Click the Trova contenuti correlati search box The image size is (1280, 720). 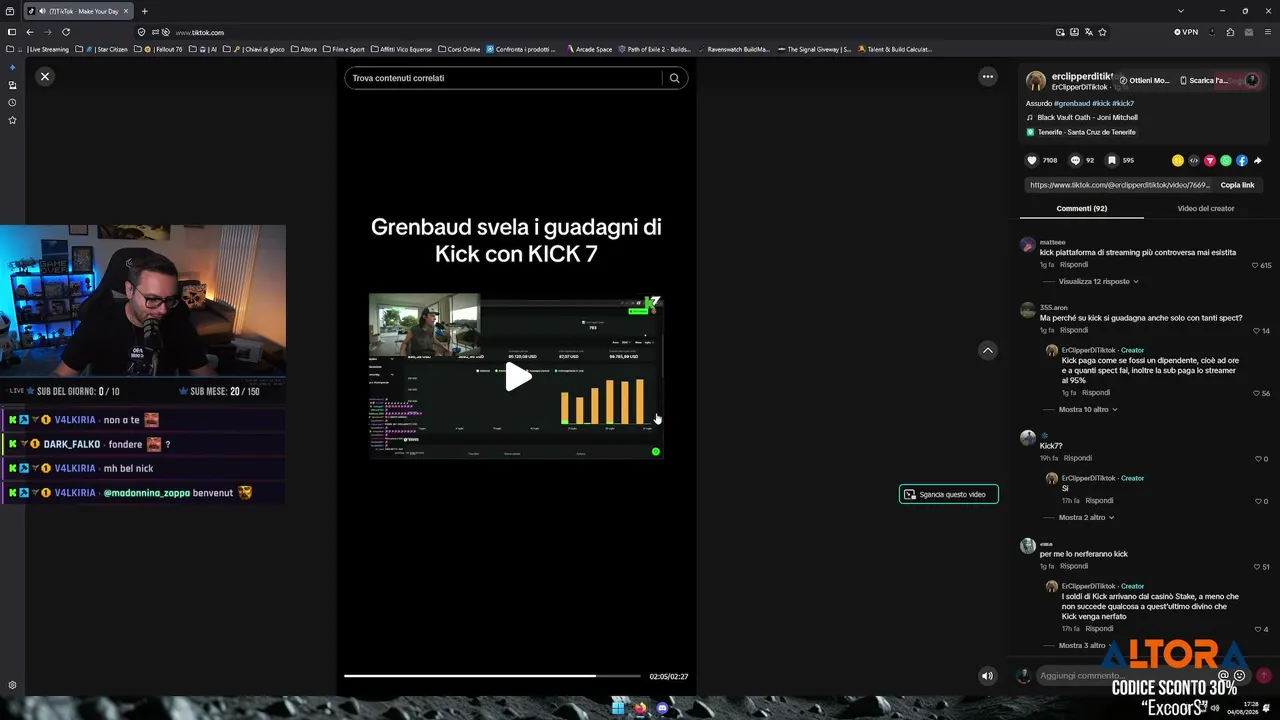503,78
